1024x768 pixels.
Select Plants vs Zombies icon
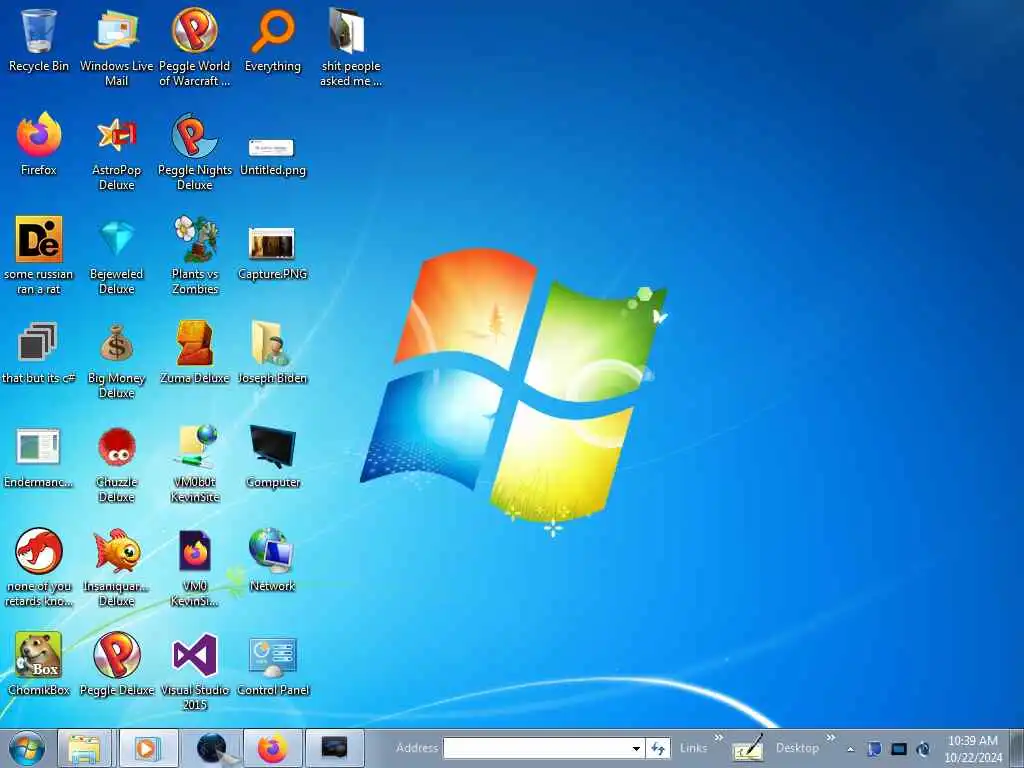click(x=195, y=255)
